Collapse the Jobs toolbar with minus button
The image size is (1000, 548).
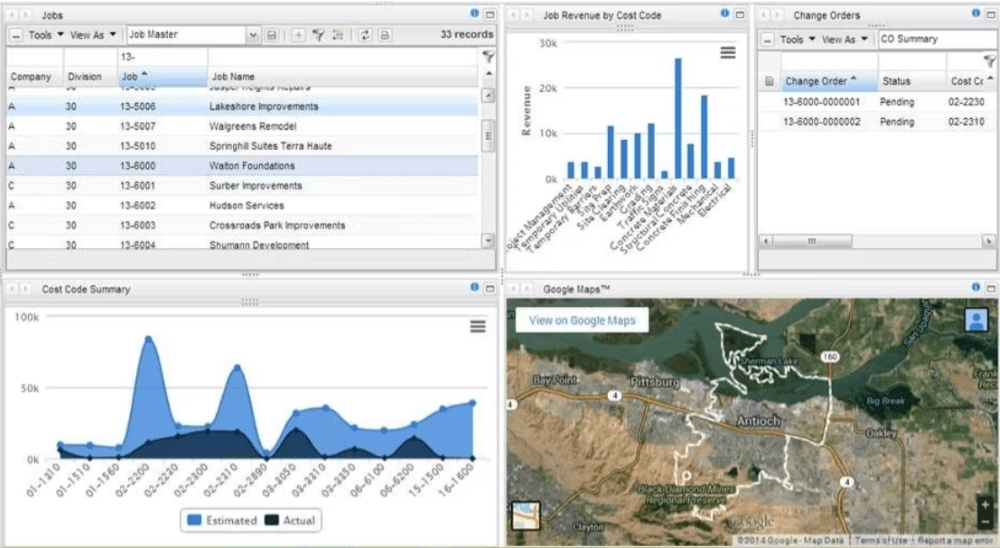[x=16, y=36]
